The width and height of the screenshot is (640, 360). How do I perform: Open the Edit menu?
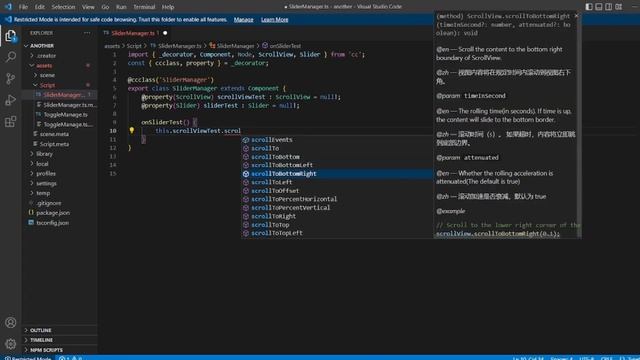tap(40, 7)
